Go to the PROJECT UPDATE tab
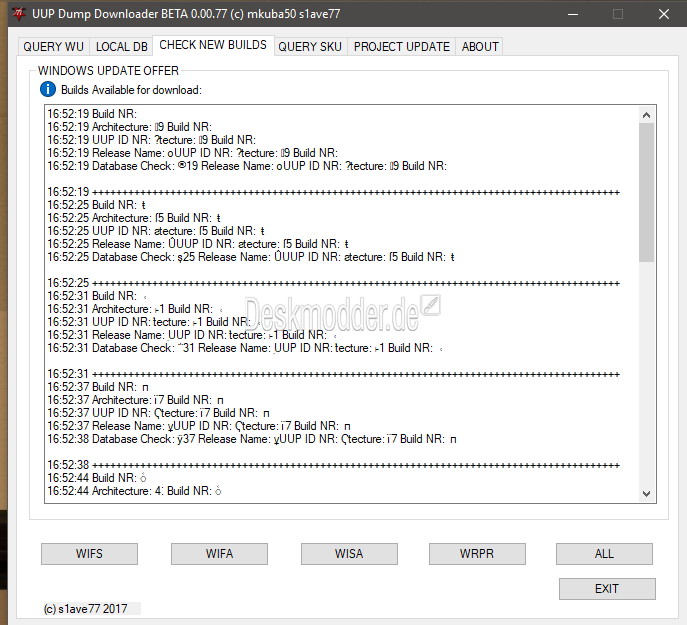 pyautogui.click(x=401, y=46)
